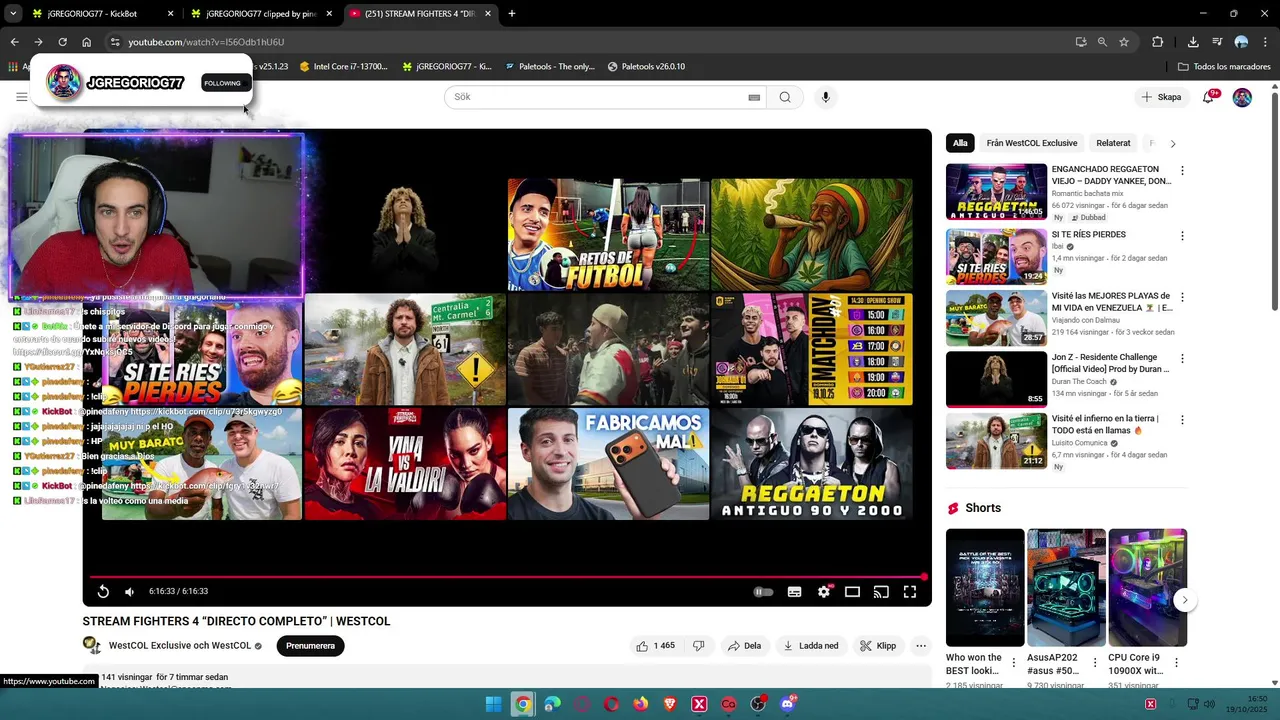This screenshot has height=720, width=1280.
Task: Open Chrome downloads
Action: (x=1193, y=42)
